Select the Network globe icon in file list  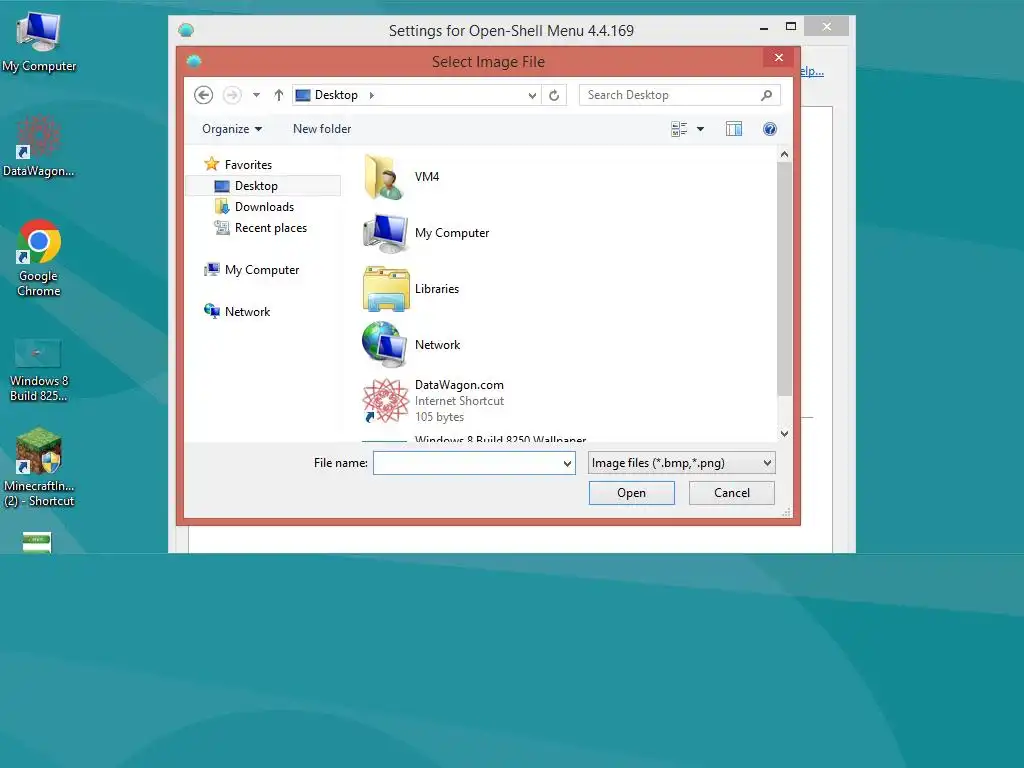pyautogui.click(x=385, y=345)
